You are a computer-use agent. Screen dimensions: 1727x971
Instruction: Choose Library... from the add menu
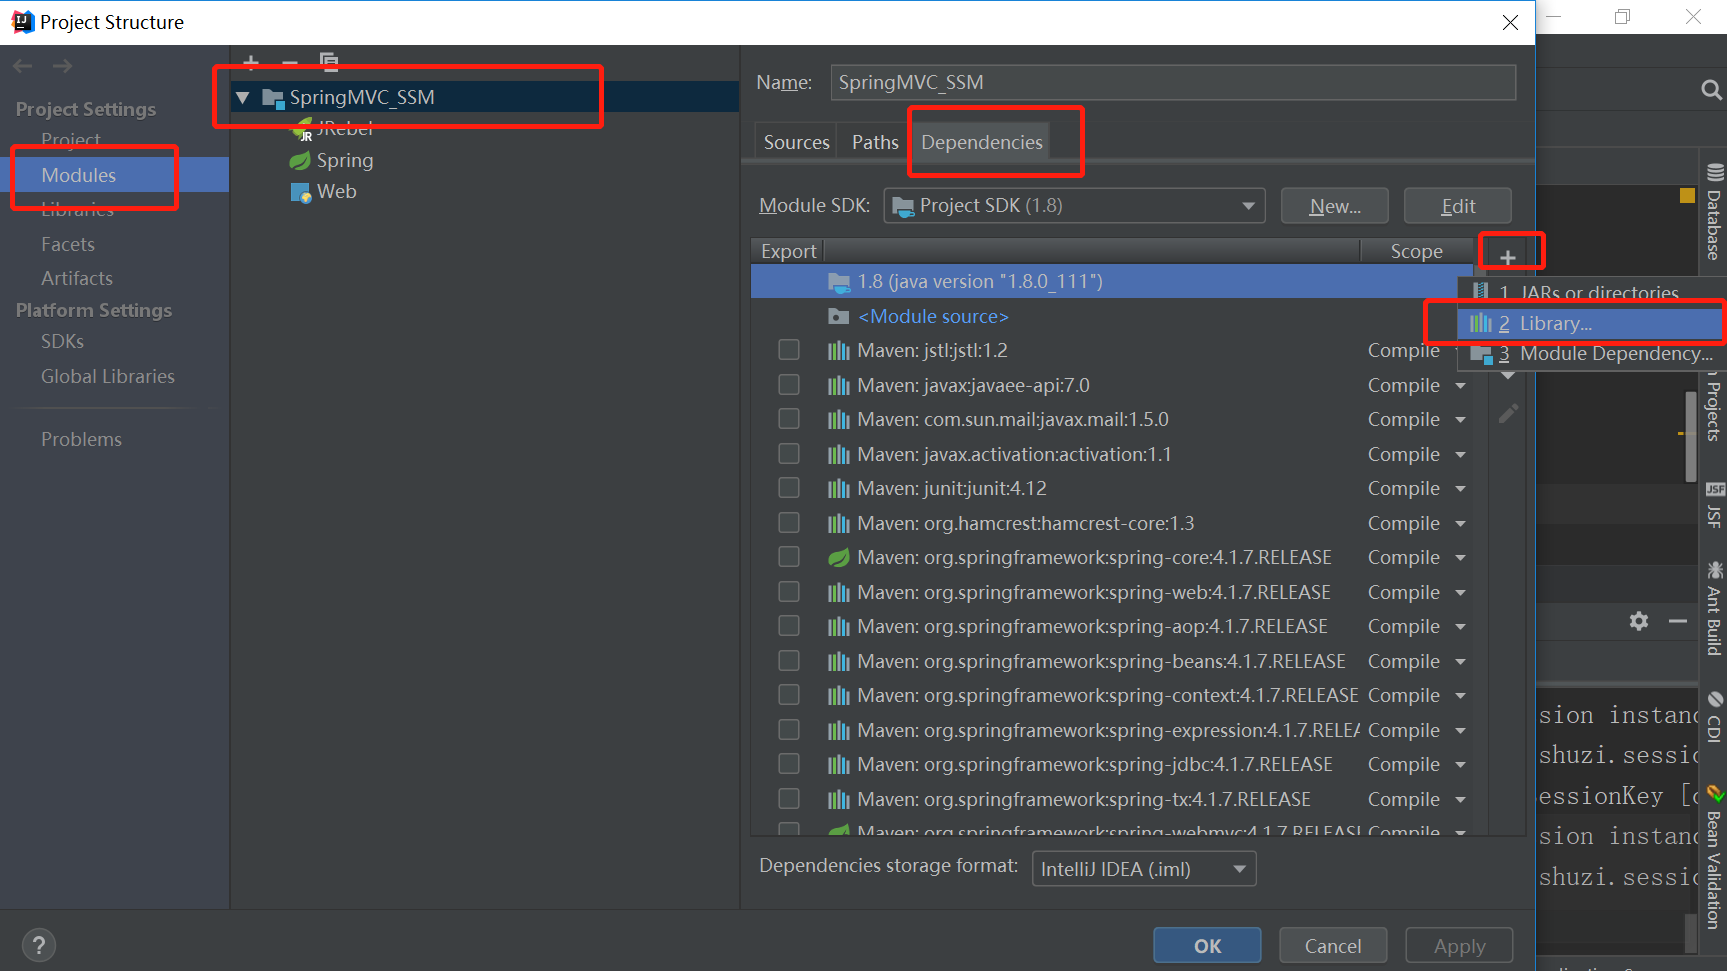(1591, 323)
